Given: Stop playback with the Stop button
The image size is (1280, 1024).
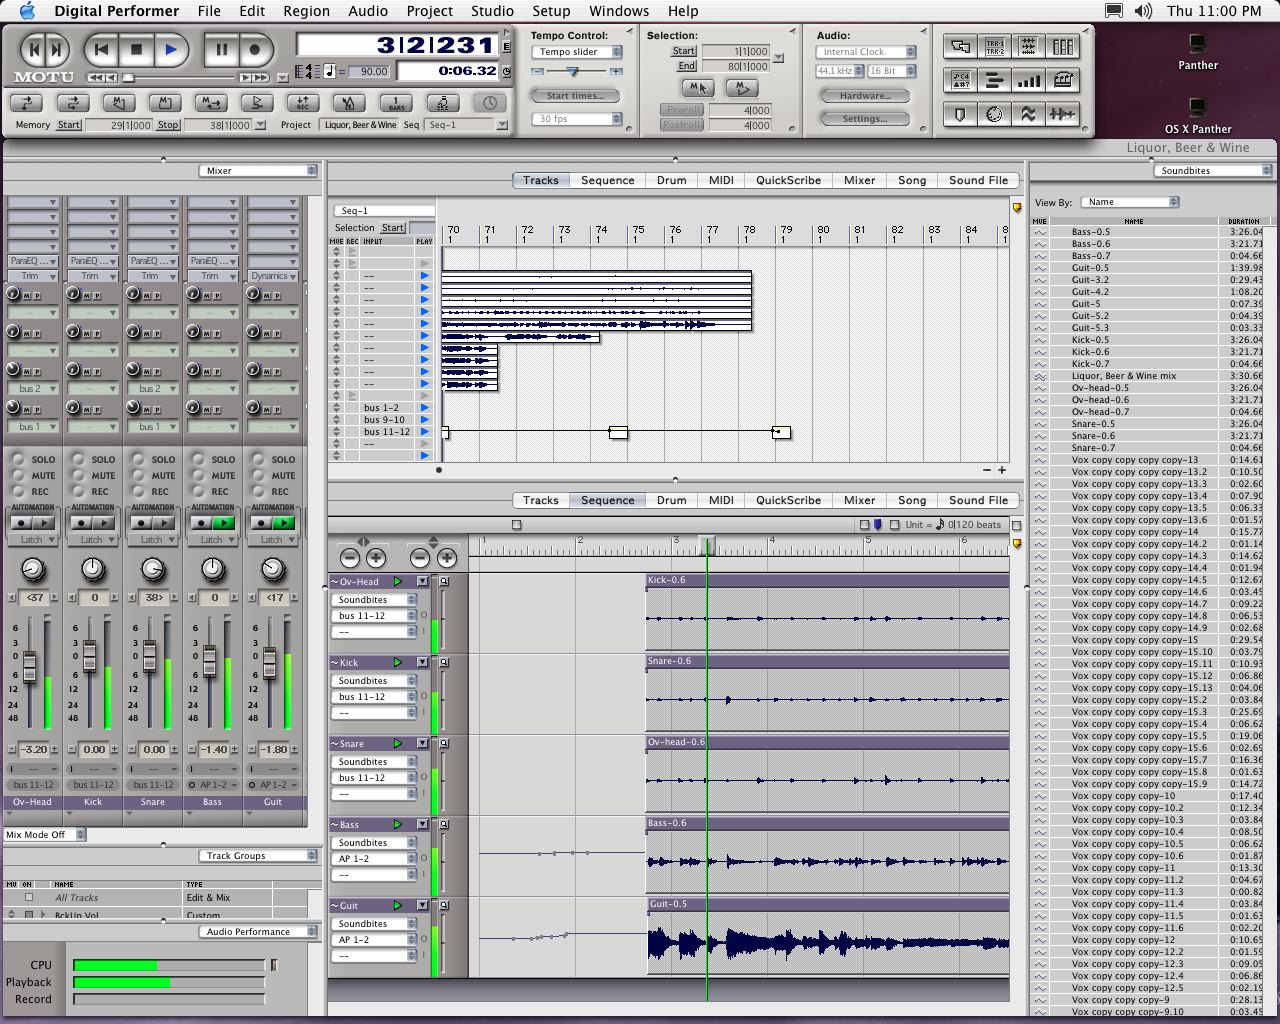Looking at the screenshot, I should click(x=136, y=48).
